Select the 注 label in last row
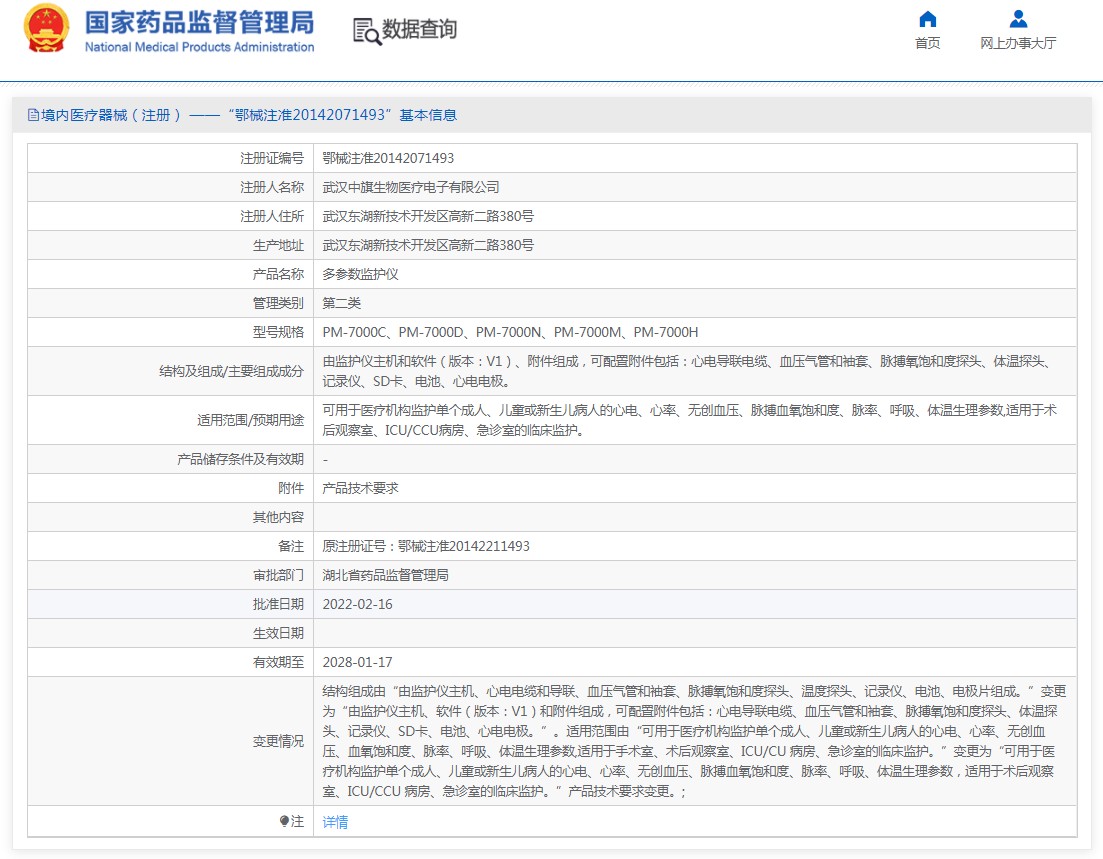 (x=298, y=821)
